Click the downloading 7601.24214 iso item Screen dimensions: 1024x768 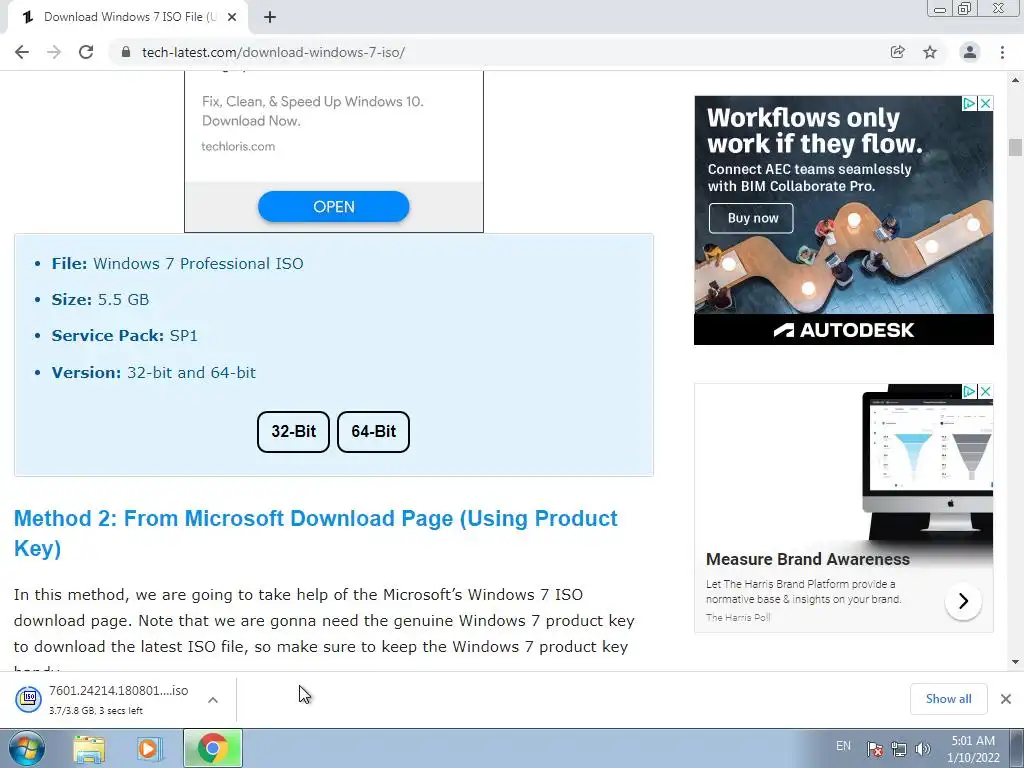coord(118,699)
